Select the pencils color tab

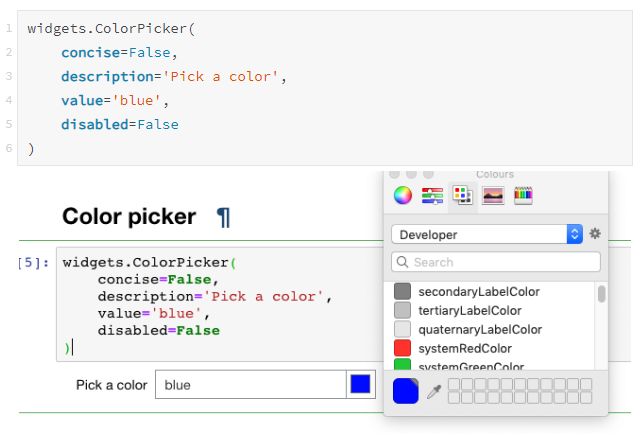coord(523,196)
